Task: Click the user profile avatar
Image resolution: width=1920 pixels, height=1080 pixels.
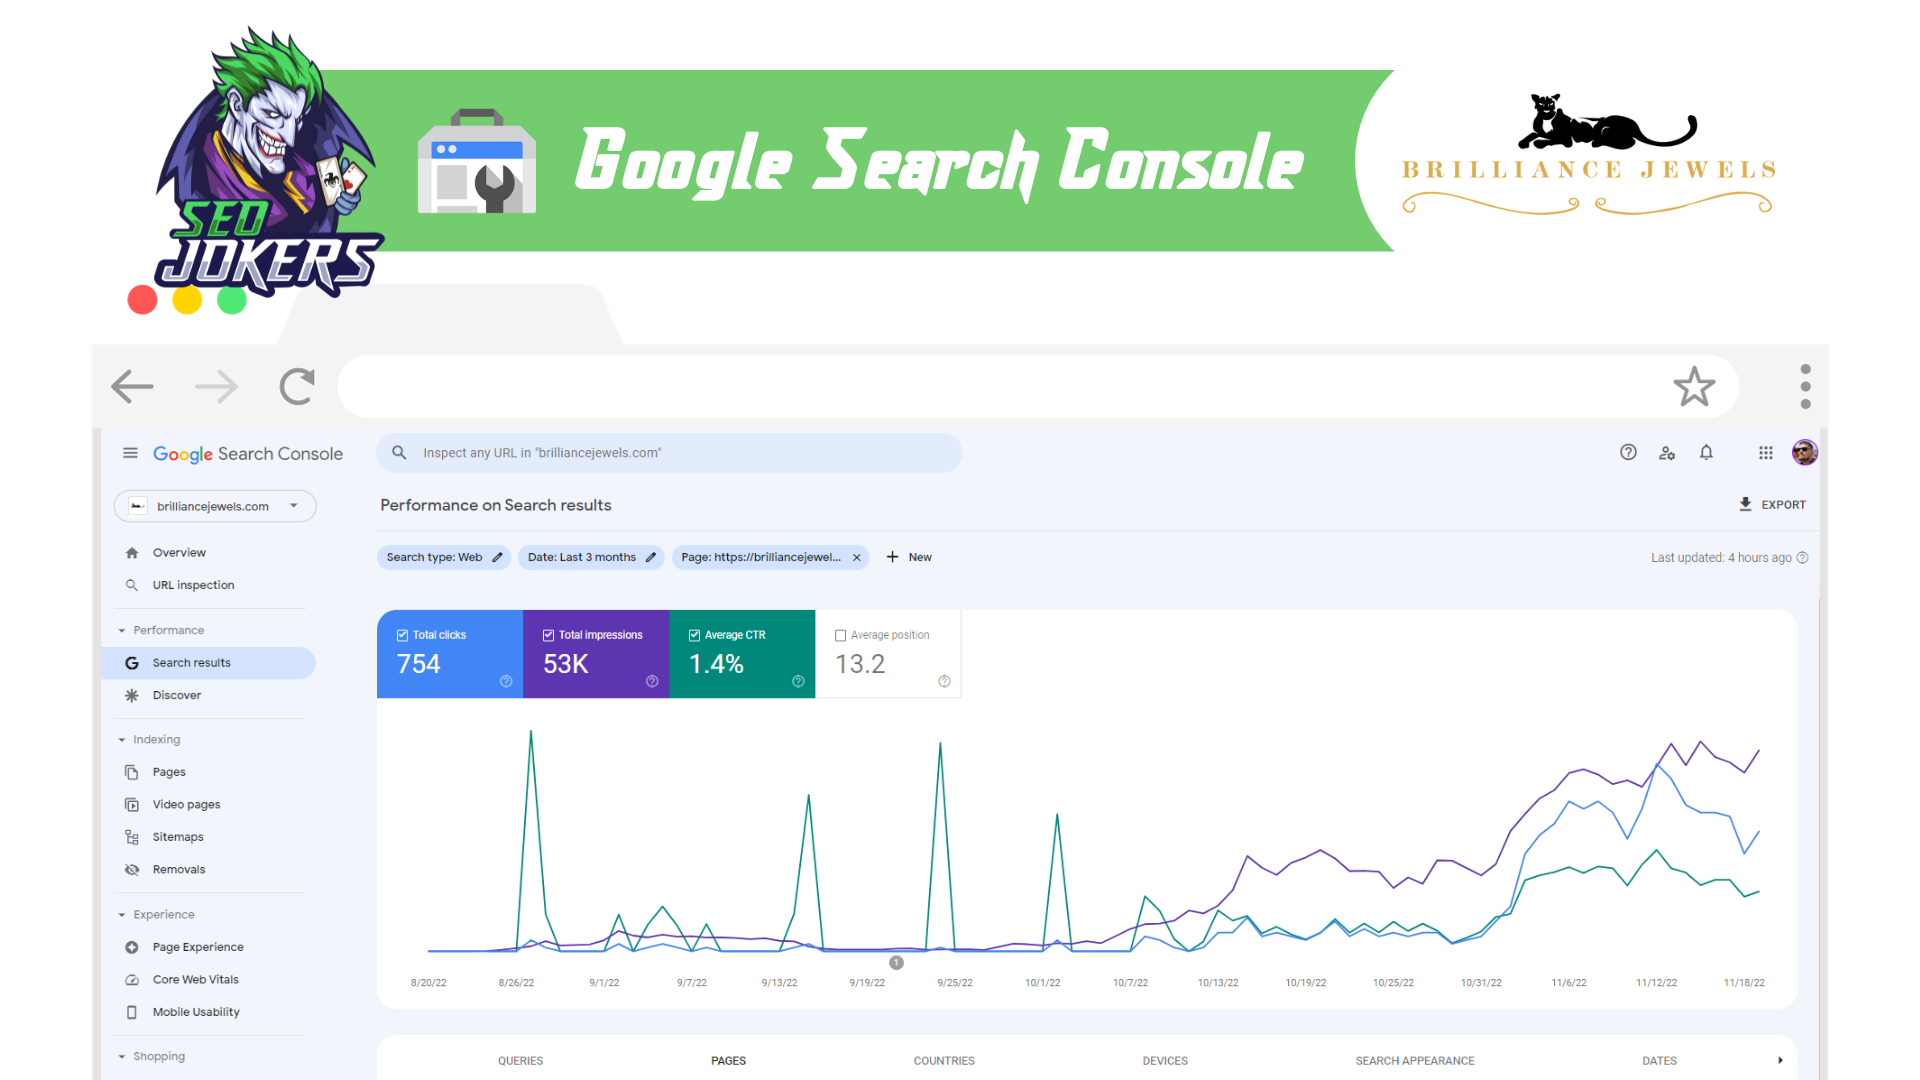Action: (x=1805, y=452)
